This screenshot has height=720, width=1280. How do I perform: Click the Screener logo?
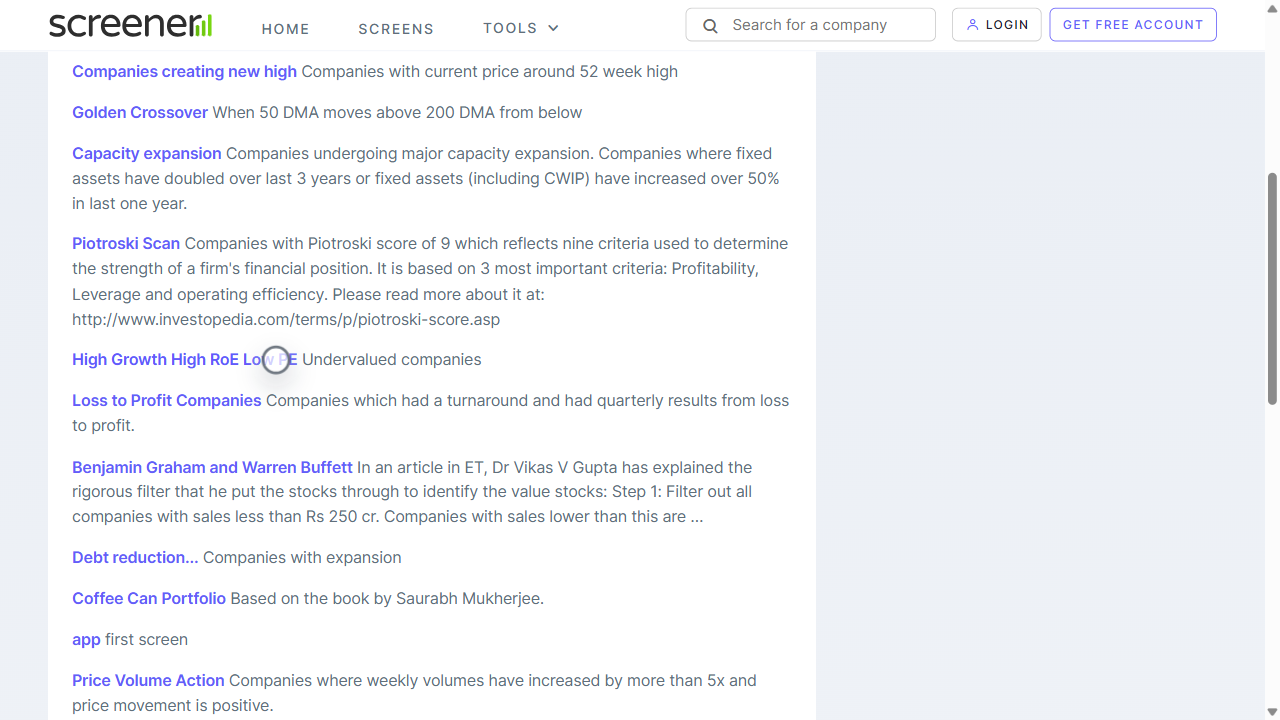tap(130, 26)
